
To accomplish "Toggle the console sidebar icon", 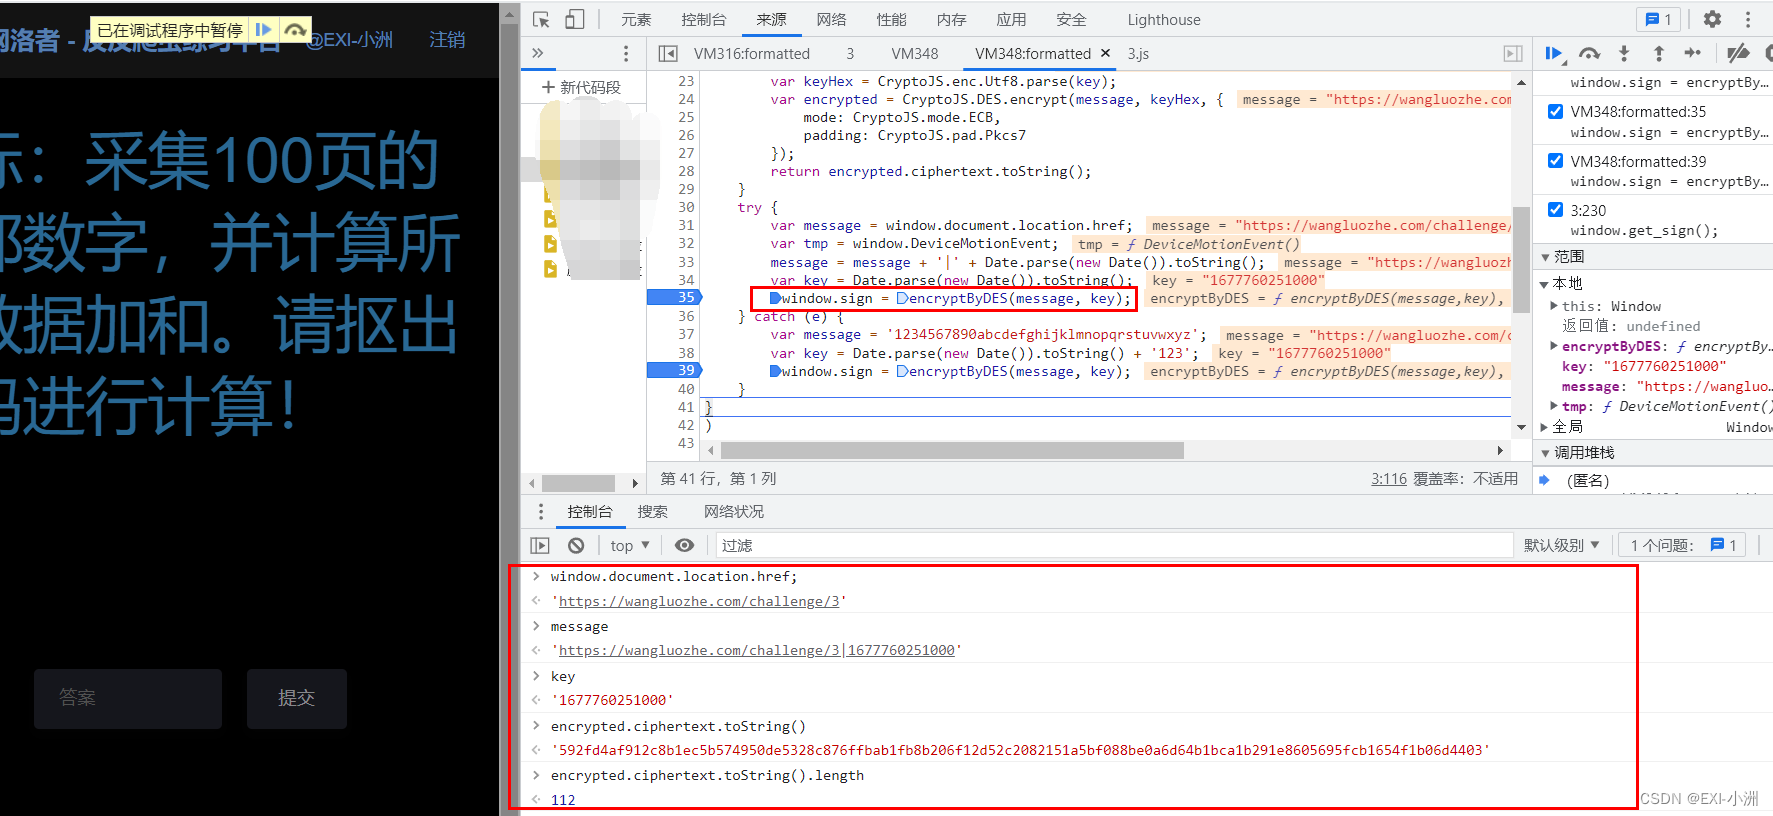I will tap(540, 545).
